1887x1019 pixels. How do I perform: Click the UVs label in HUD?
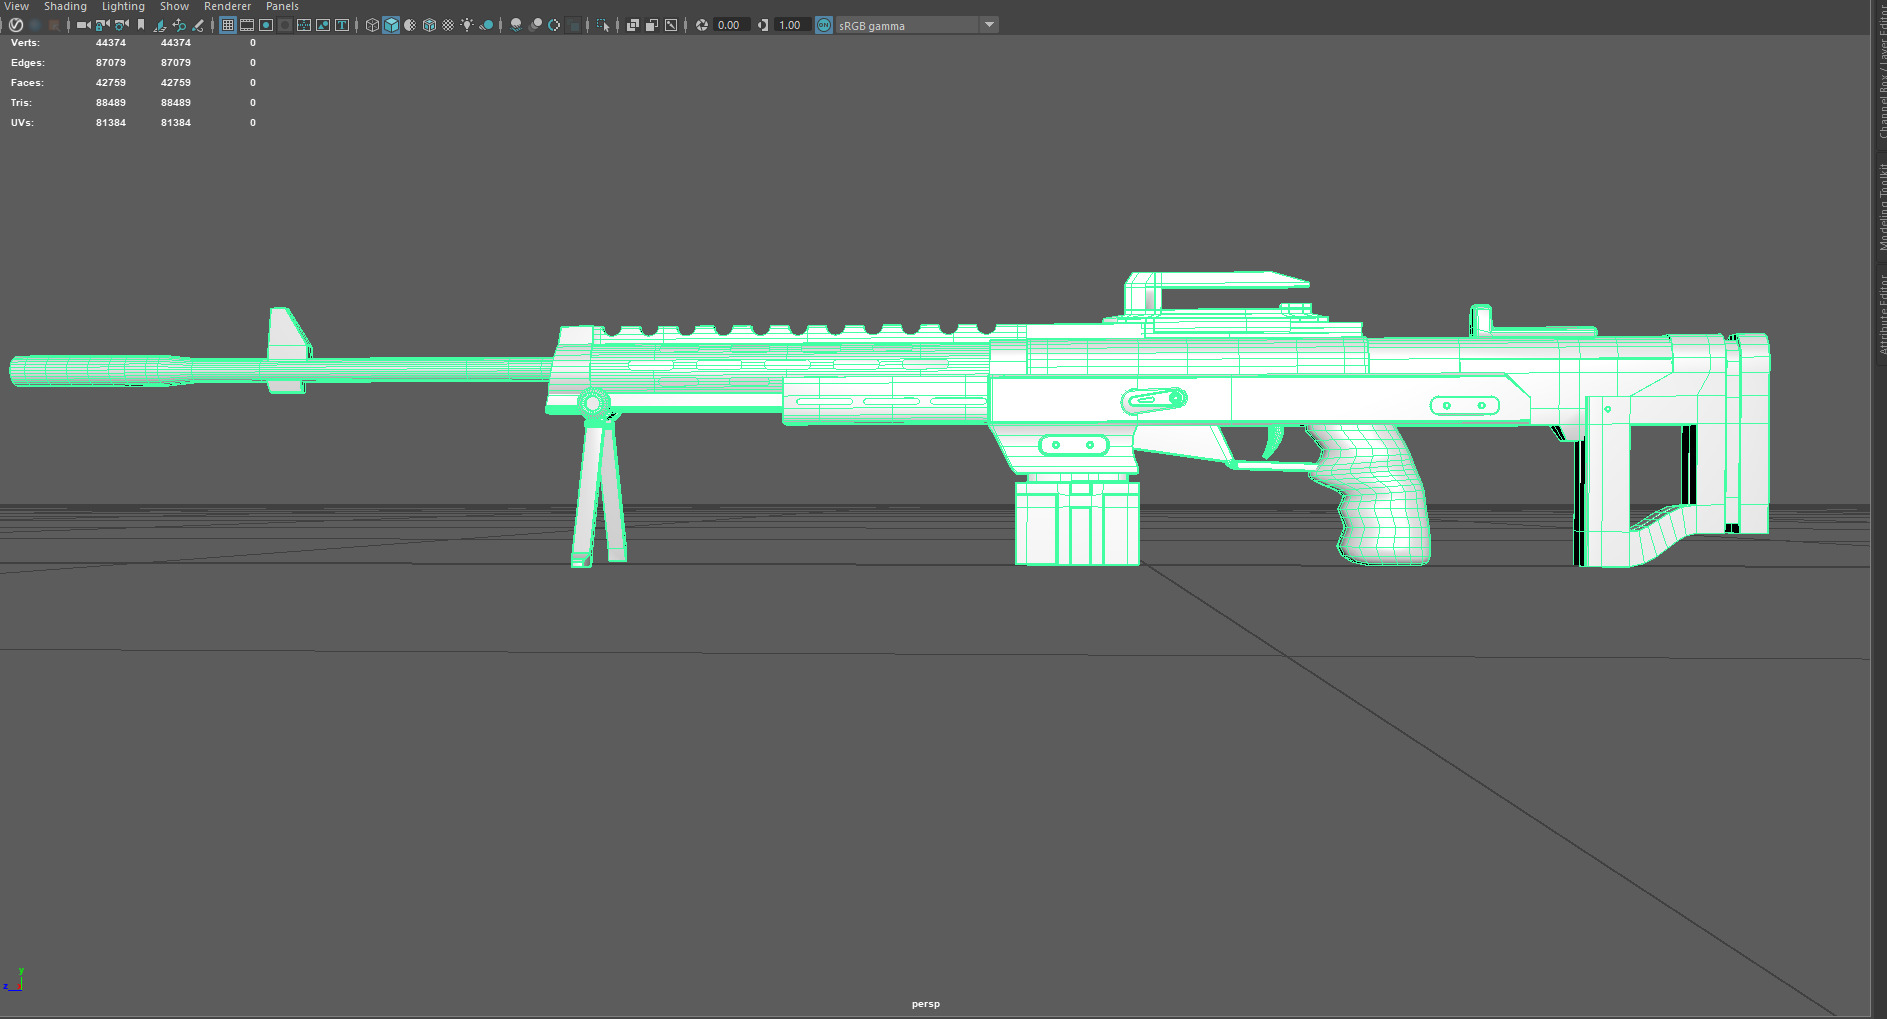[x=22, y=123]
